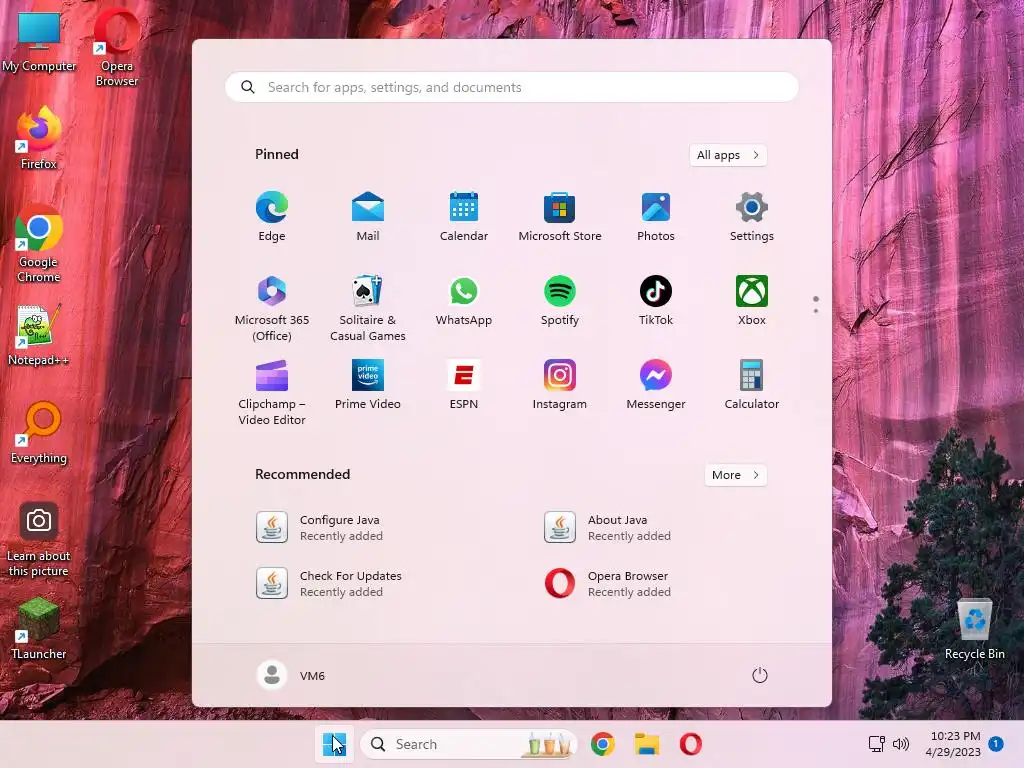Open File Explorer from the taskbar
This screenshot has height=768, width=1024.
pos(647,744)
